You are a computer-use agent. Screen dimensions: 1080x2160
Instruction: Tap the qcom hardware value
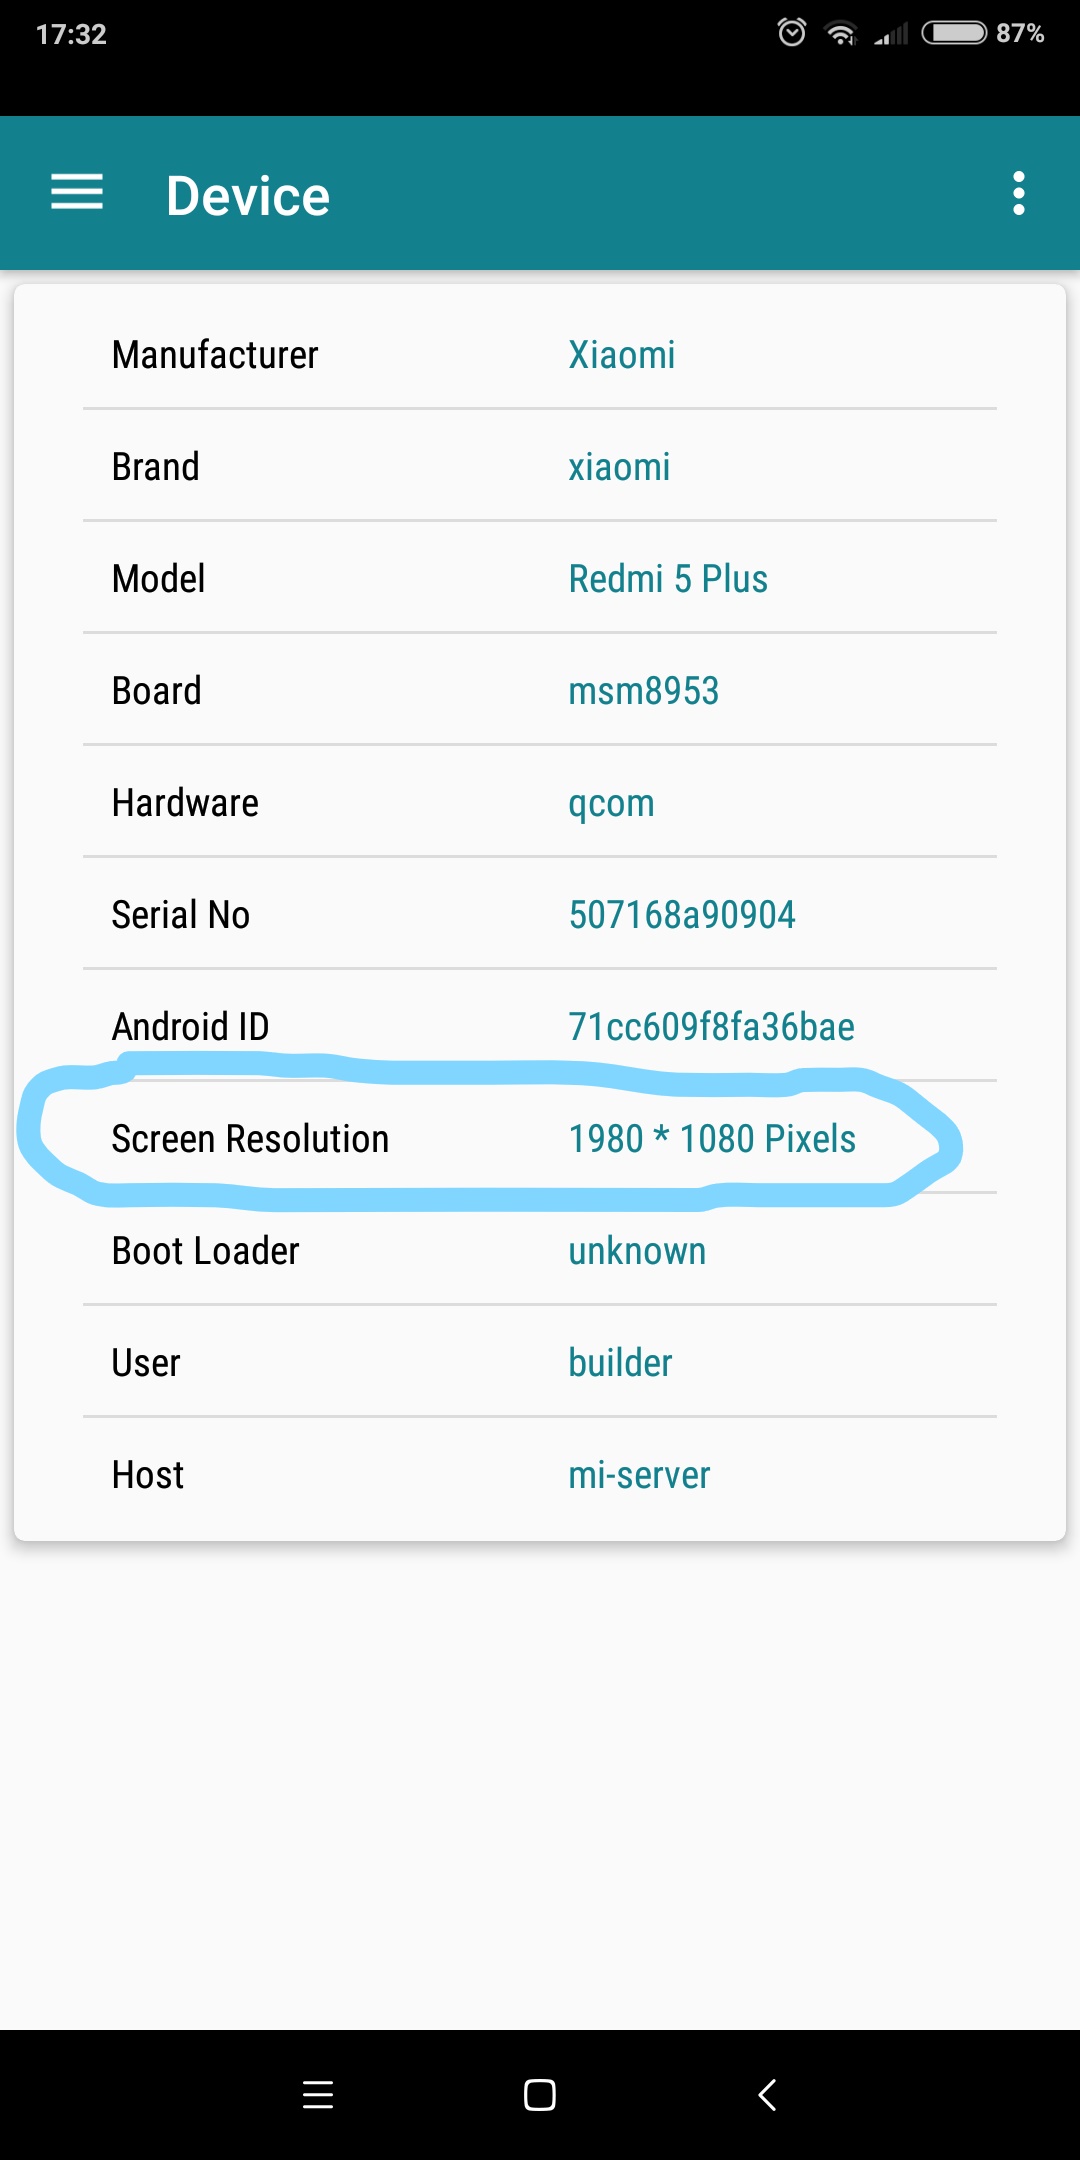click(611, 803)
